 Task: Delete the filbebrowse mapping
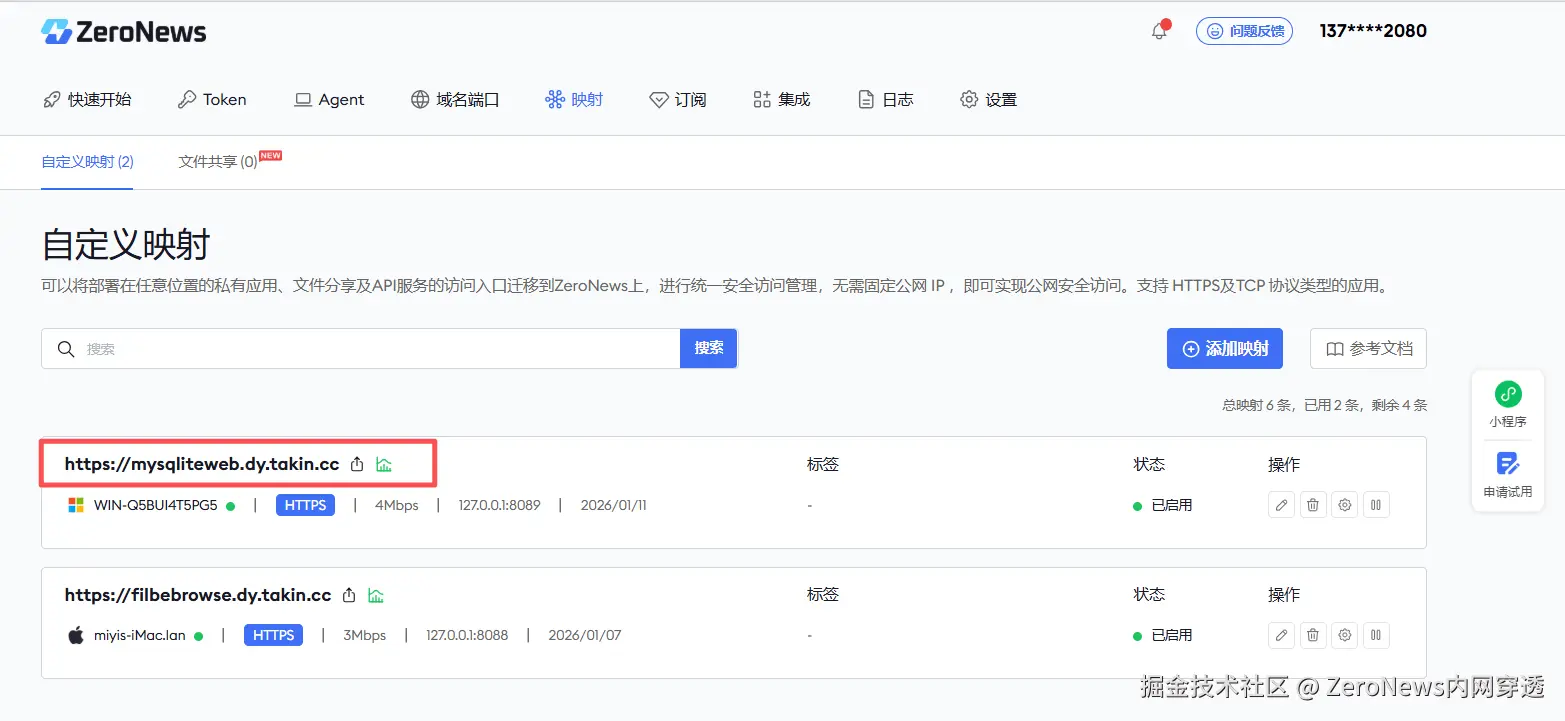point(1313,635)
